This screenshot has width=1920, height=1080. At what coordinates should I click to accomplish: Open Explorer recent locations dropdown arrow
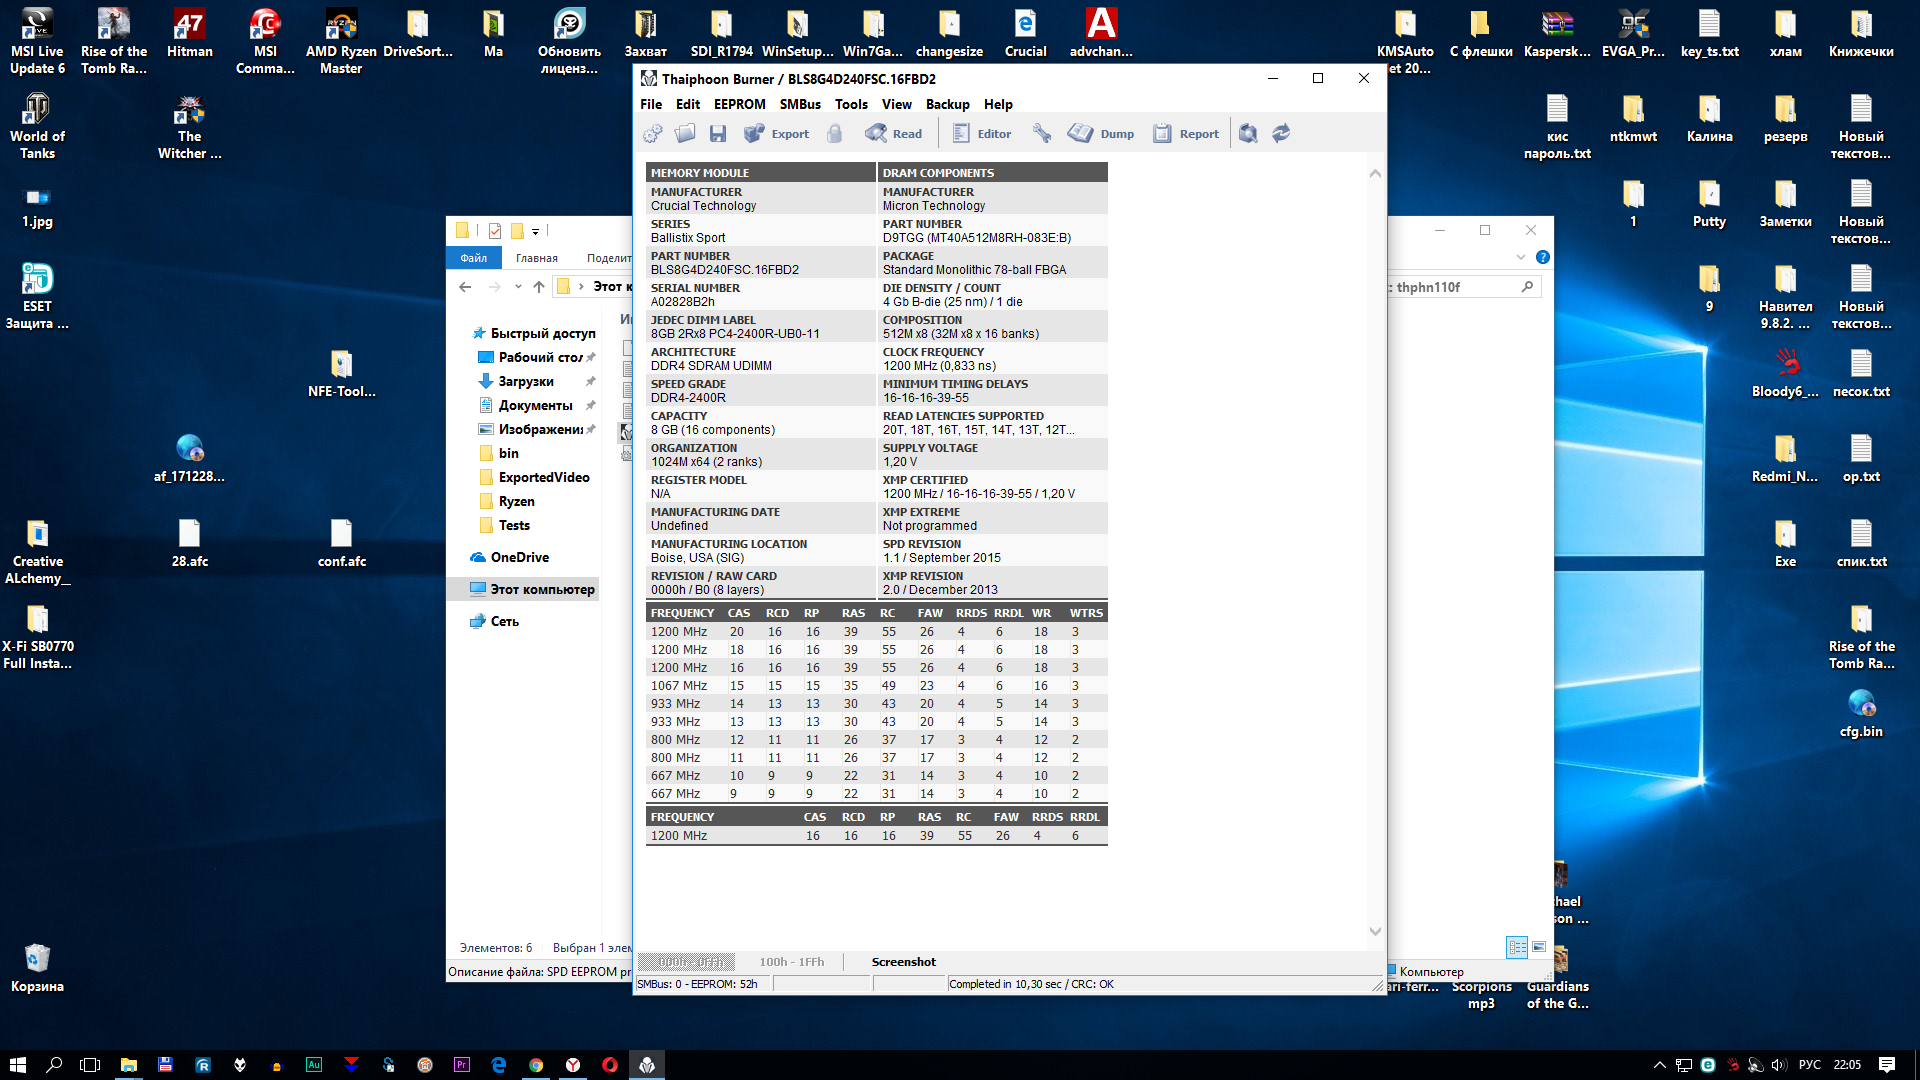(x=518, y=287)
